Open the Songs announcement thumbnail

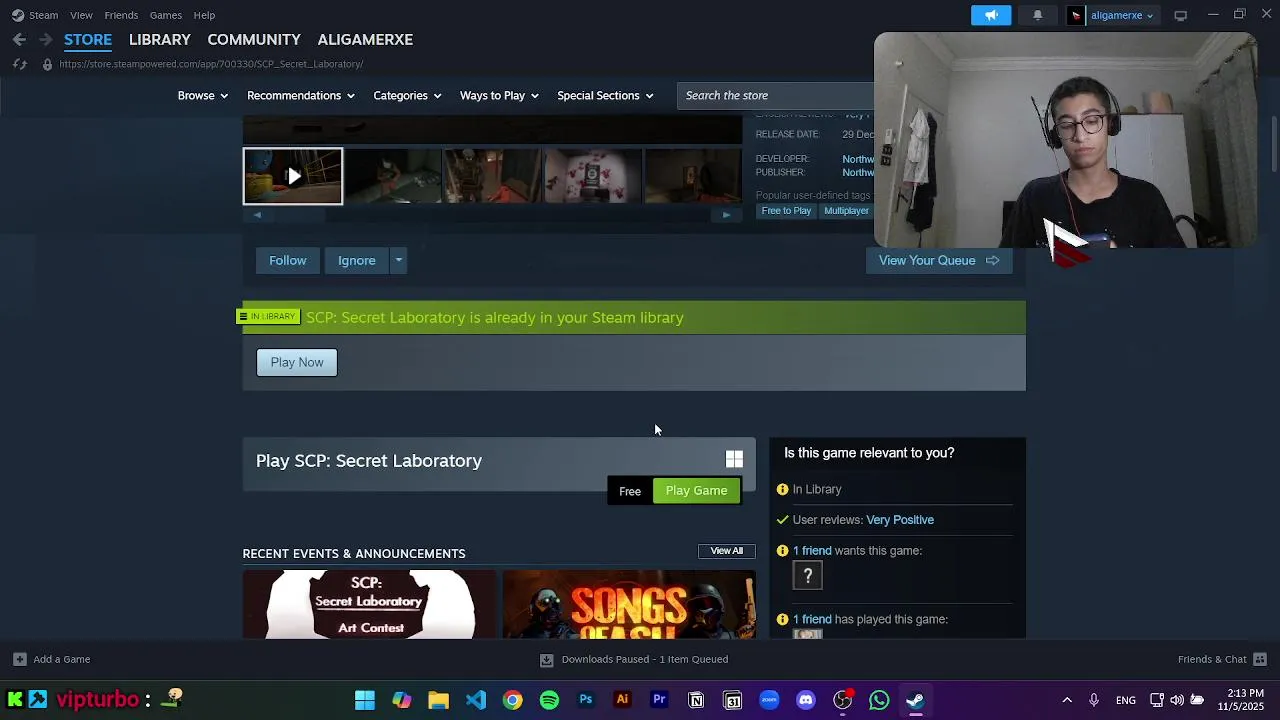(629, 604)
